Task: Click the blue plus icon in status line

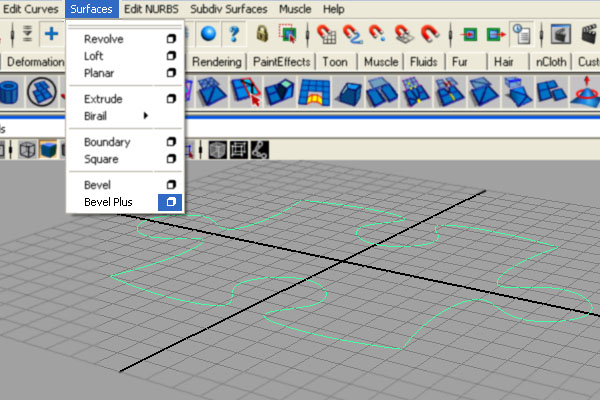Action: point(51,34)
